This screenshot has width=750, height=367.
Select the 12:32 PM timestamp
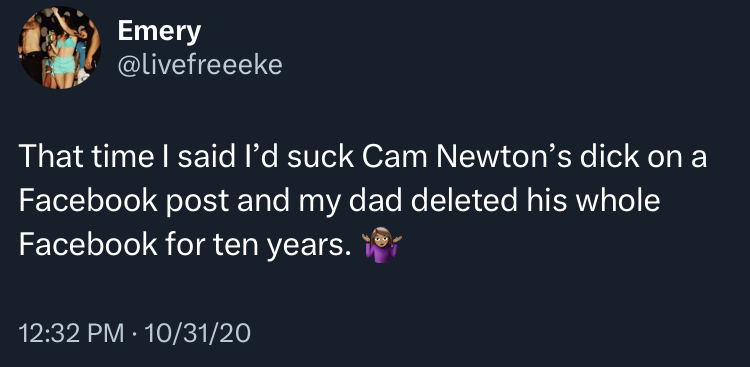(71, 334)
